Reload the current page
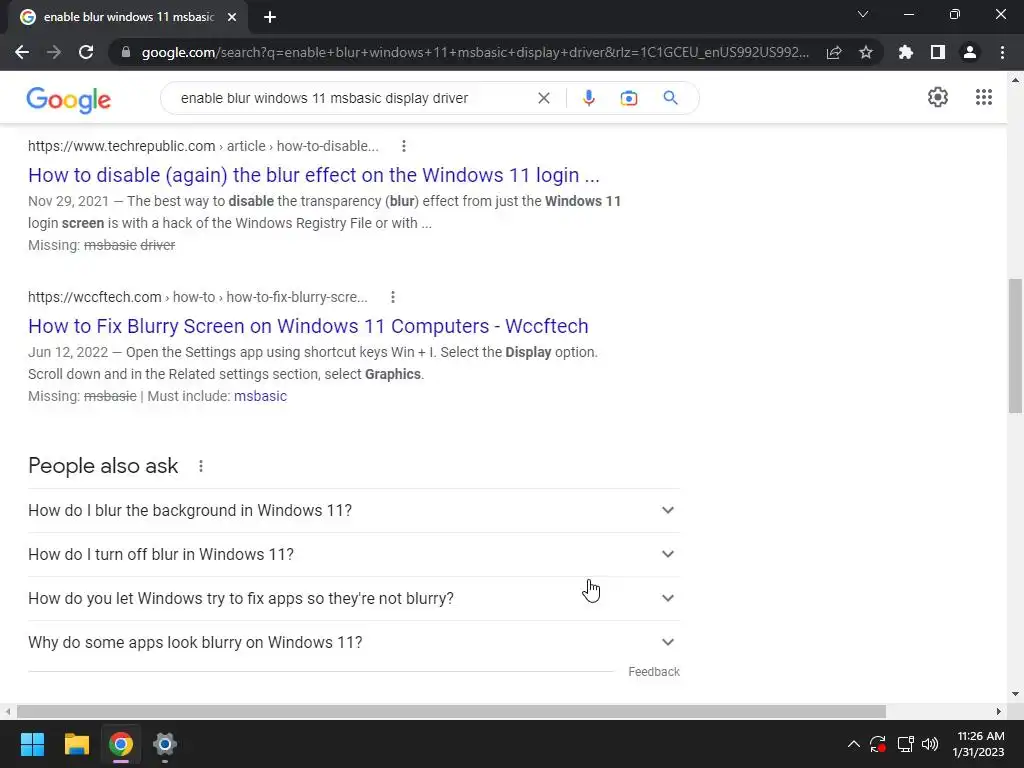 click(x=86, y=52)
